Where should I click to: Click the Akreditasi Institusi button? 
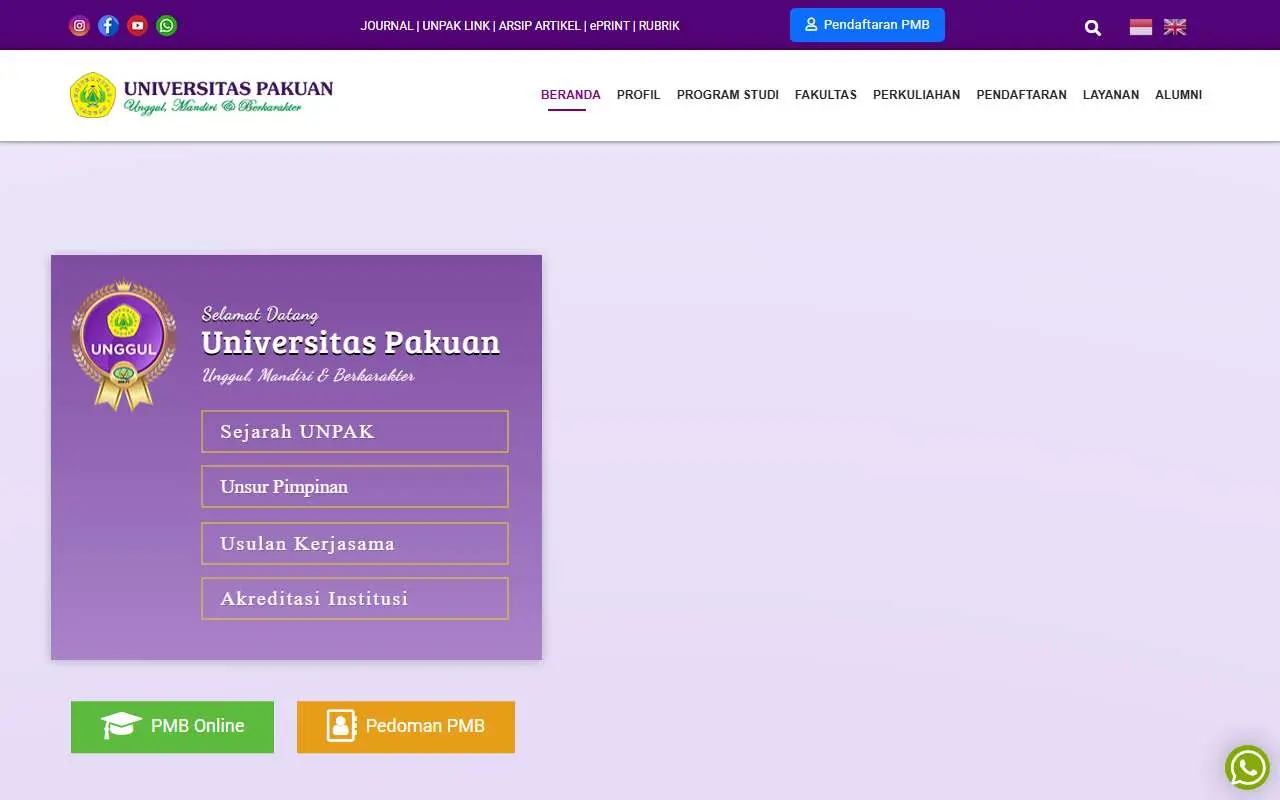tap(355, 599)
